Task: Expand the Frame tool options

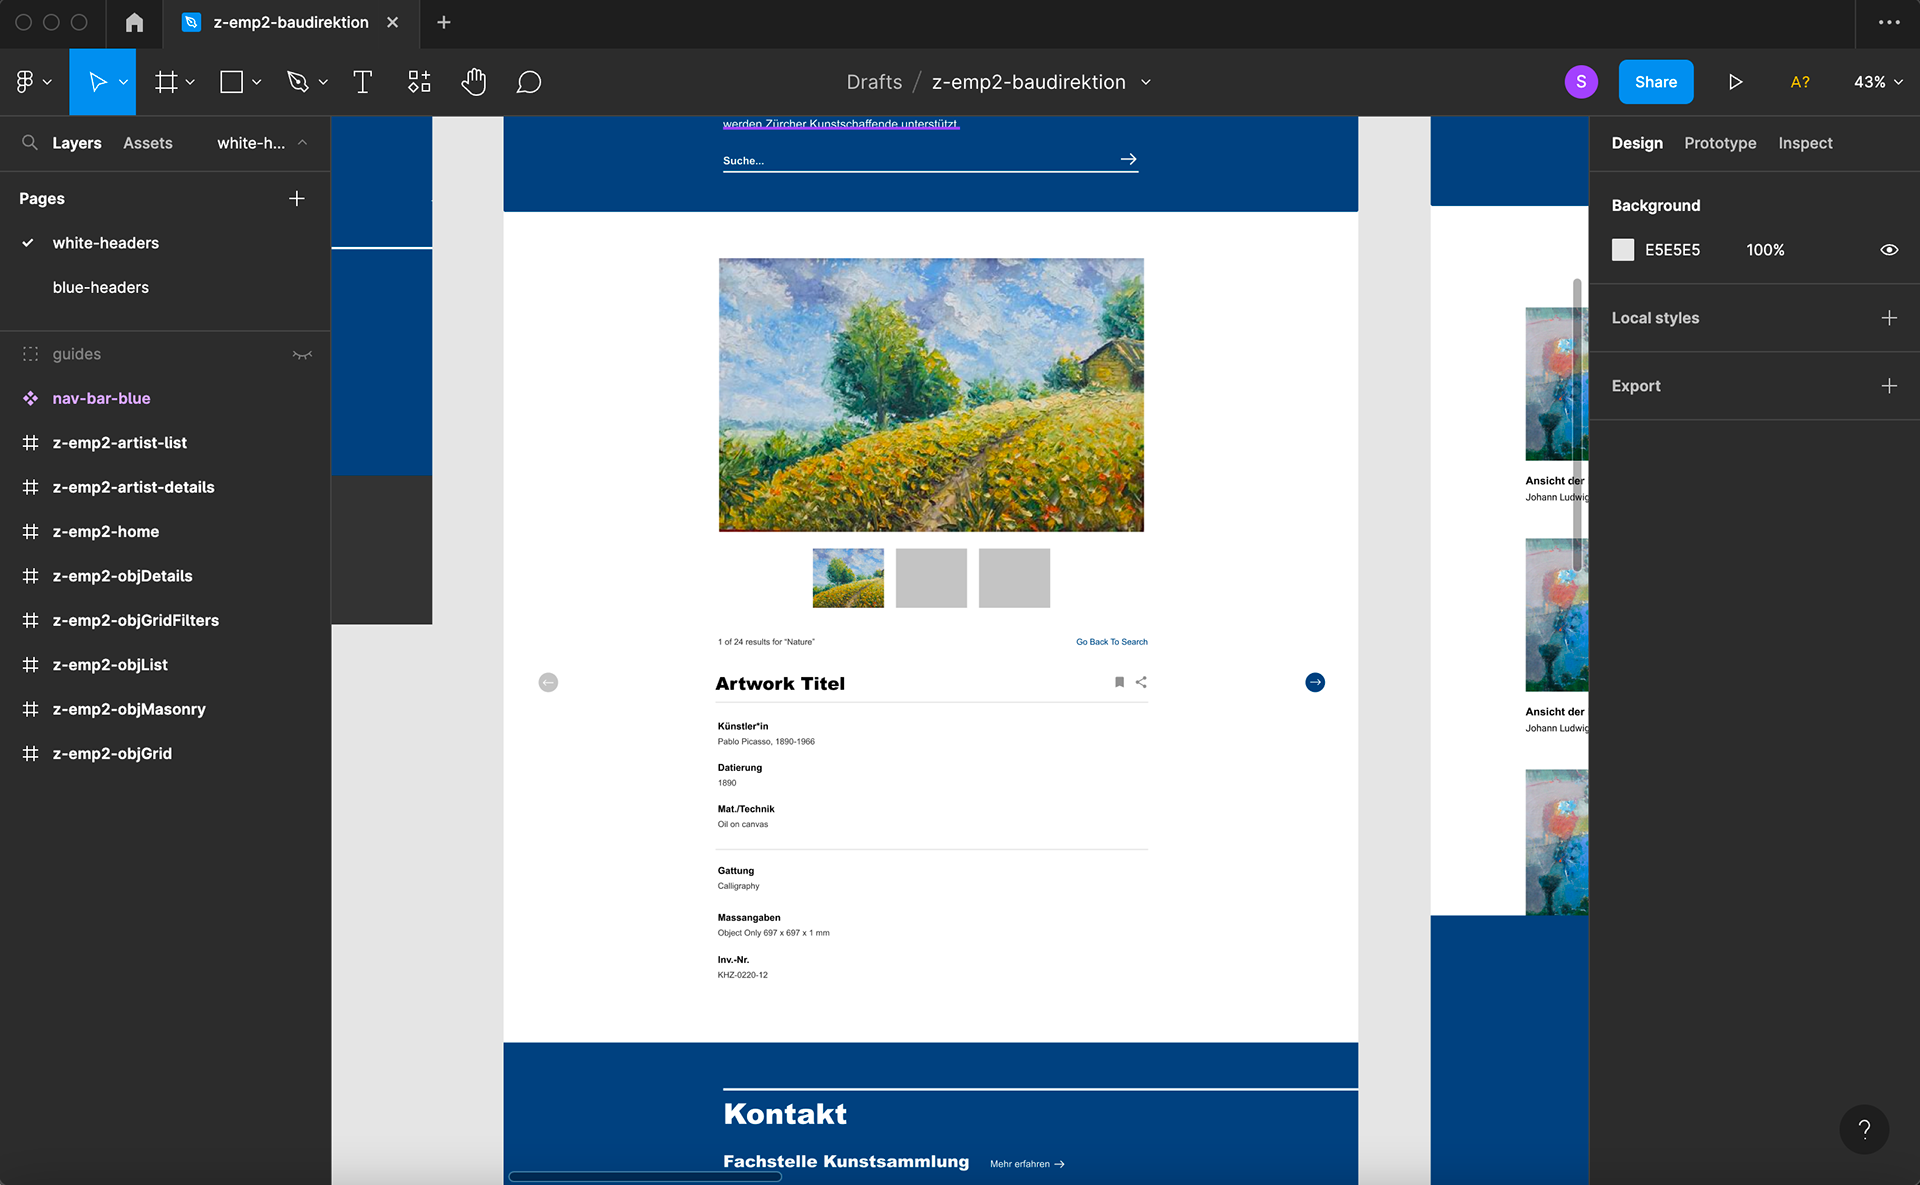Action: 190,82
